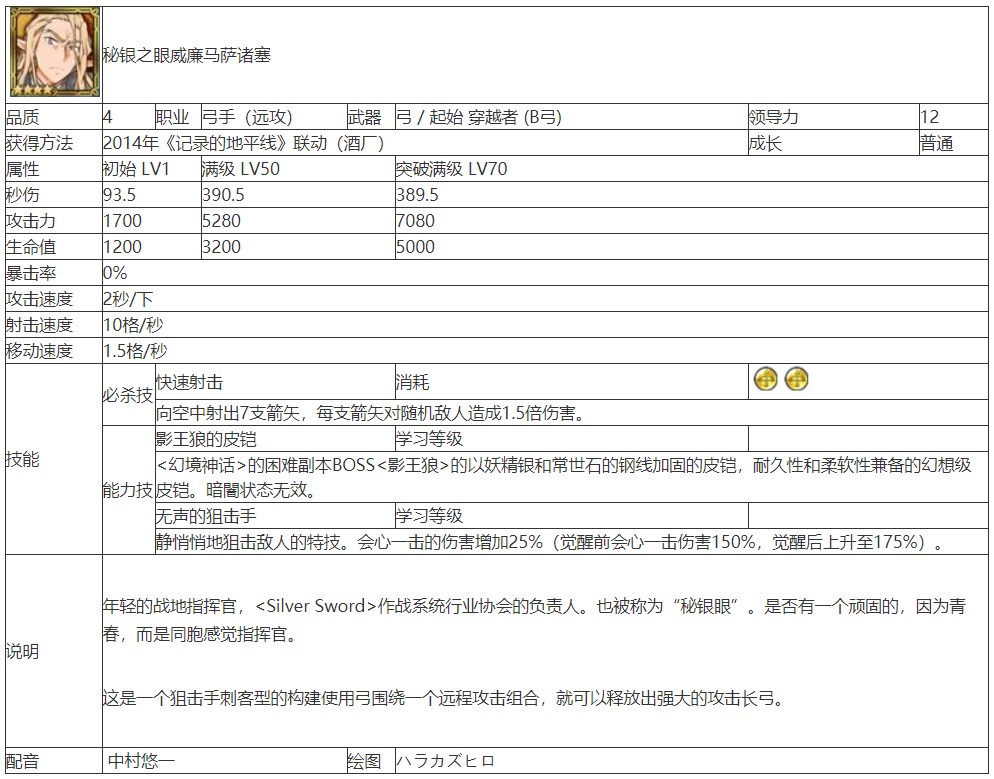Click the 秒伤 row label
Image resolution: width=994 pixels, height=779 pixels.
click(x=23, y=195)
